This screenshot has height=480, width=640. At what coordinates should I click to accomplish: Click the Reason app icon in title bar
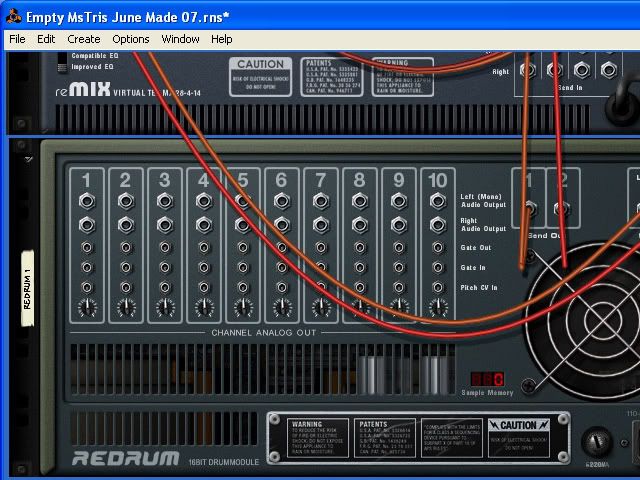click(x=13, y=16)
